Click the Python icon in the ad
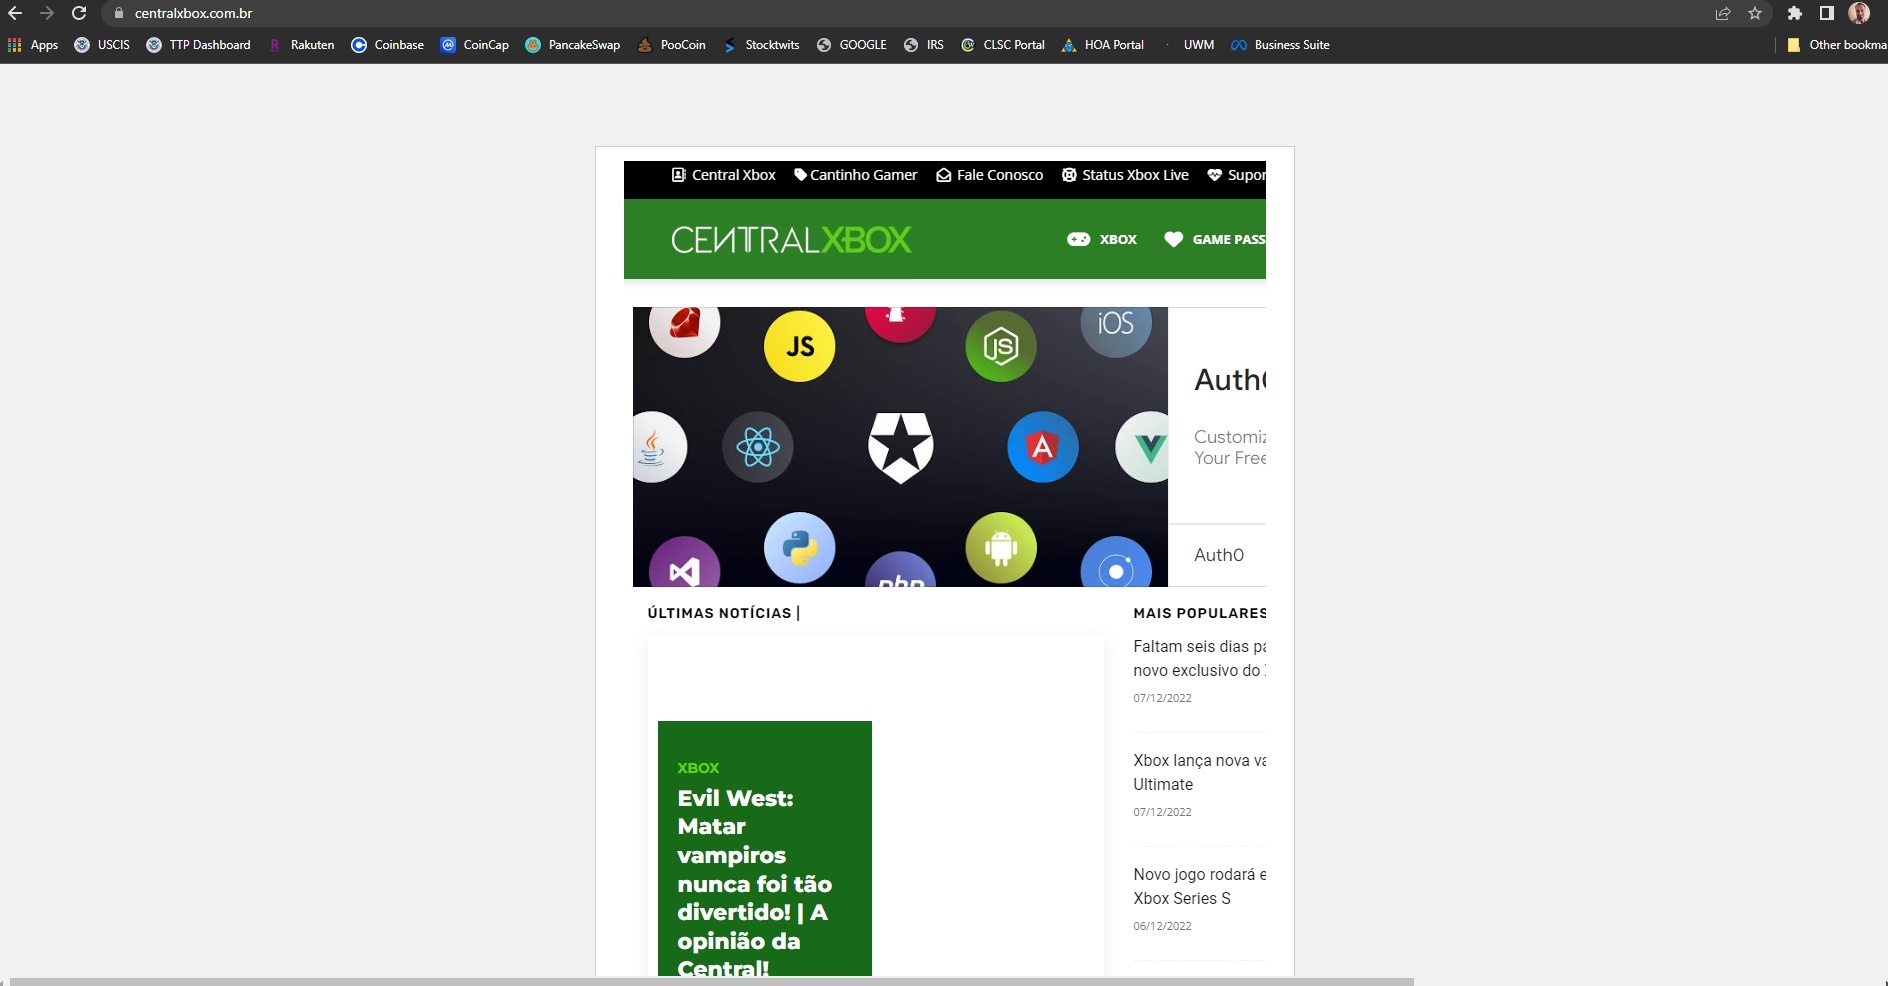 800,548
